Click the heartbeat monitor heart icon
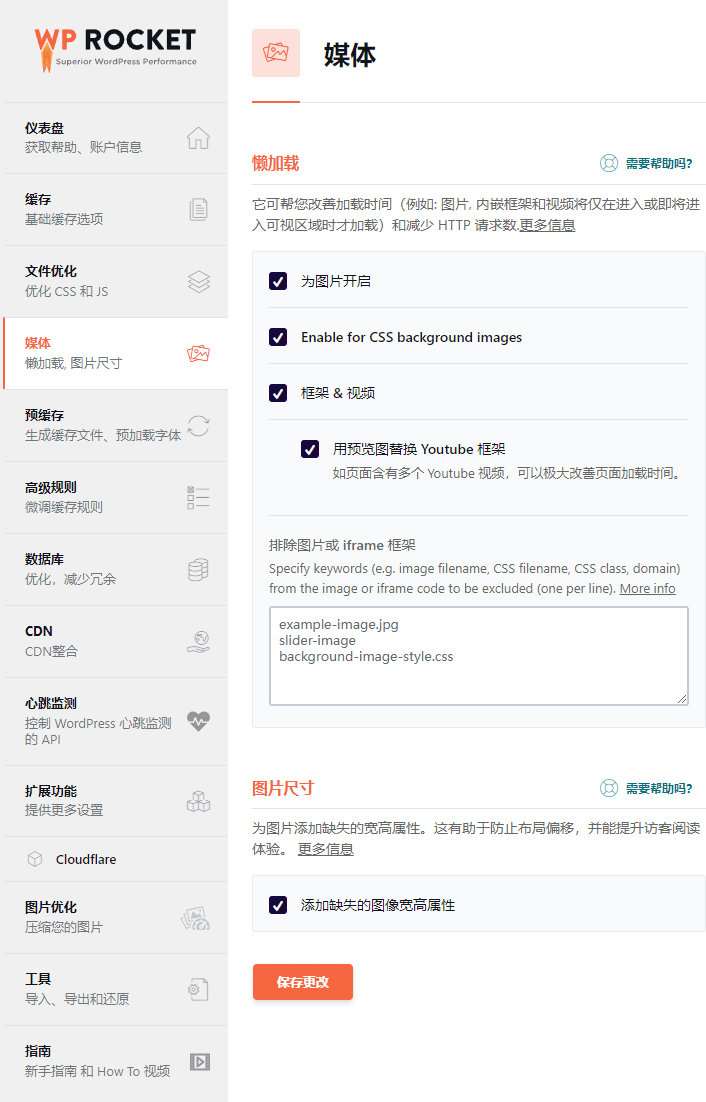The image size is (706, 1102). pyautogui.click(x=198, y=721)
